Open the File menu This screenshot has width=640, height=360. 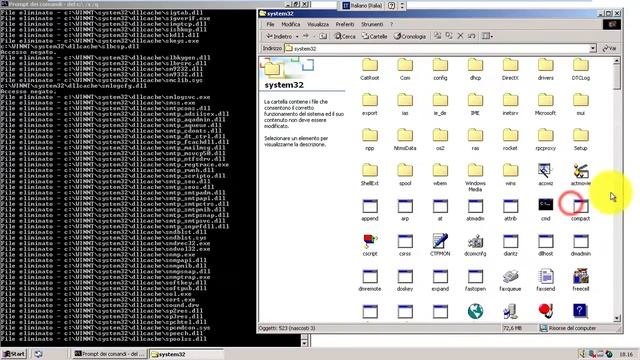270,24
